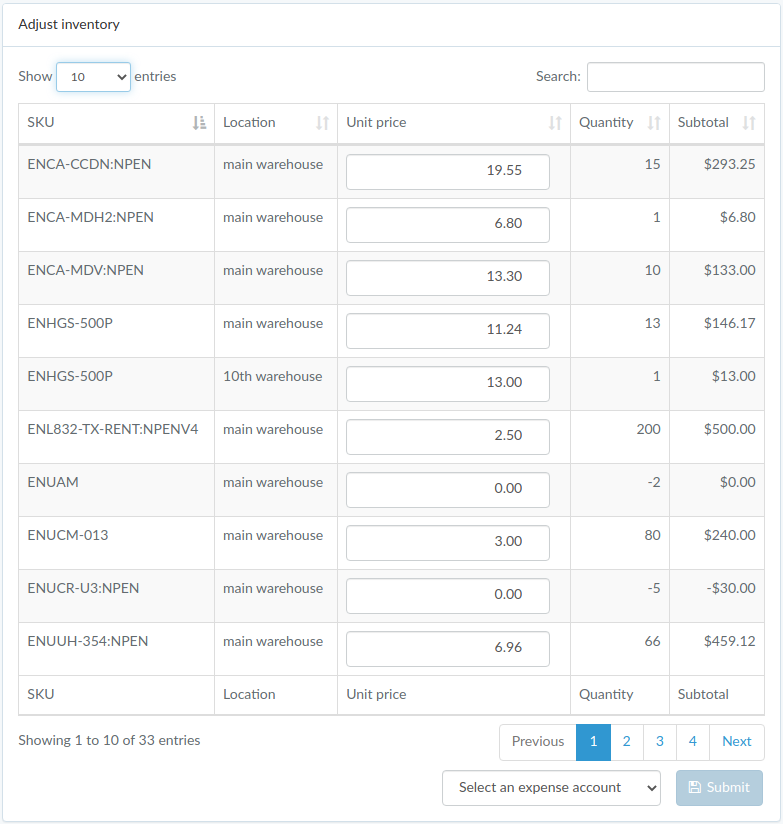783x824 pixels.
Task: Click subtotal $500.00
Action: pos(729,429)
